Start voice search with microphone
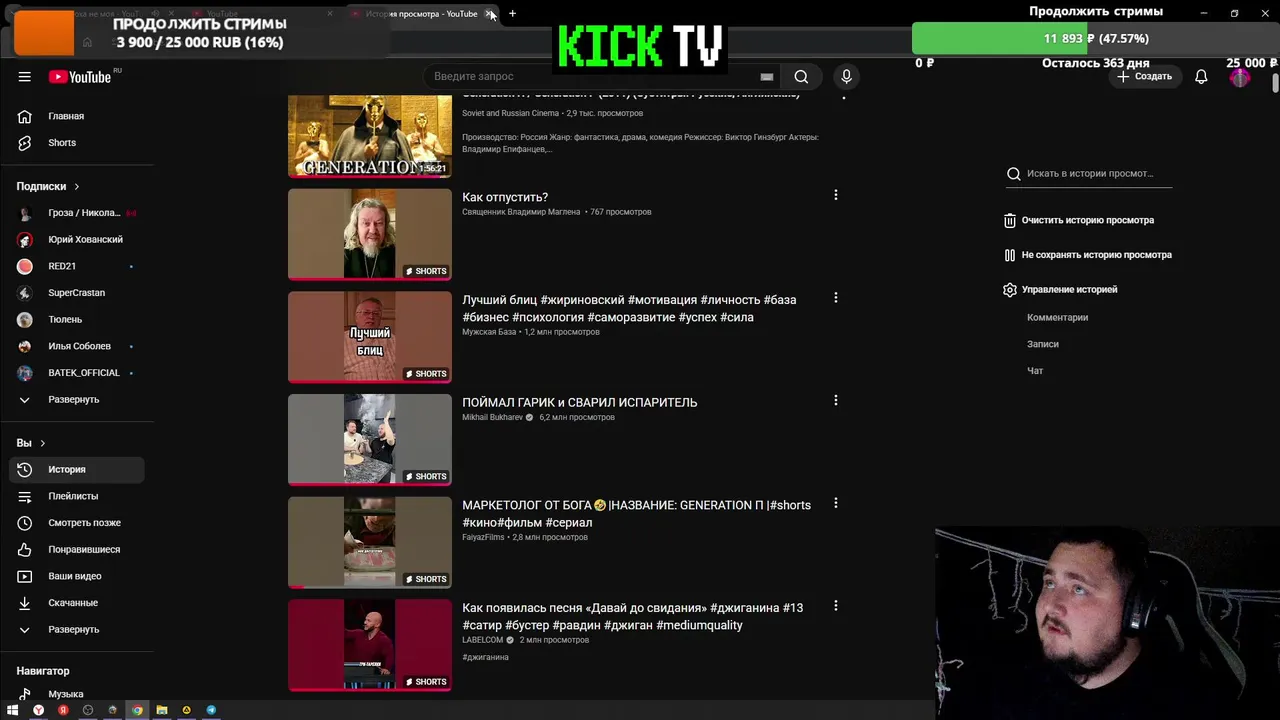Screen dimensions: 1280x720 846,77
